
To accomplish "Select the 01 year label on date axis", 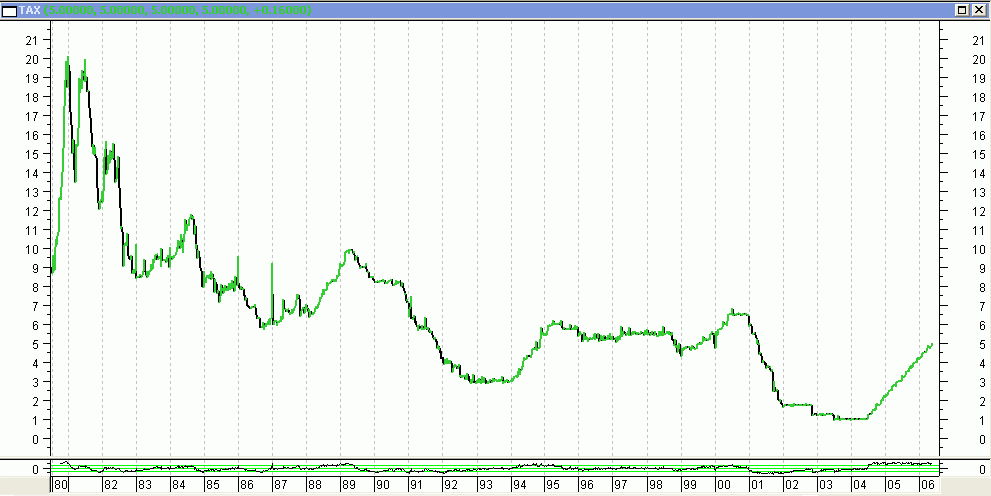I will [758, 485].
